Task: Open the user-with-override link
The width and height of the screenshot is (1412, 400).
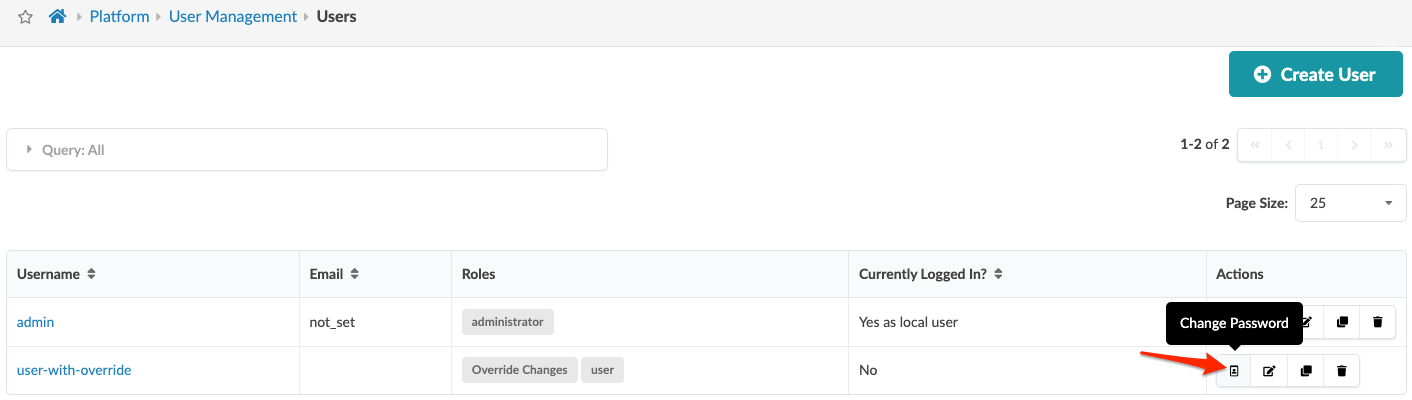Action: pos(74,370)
